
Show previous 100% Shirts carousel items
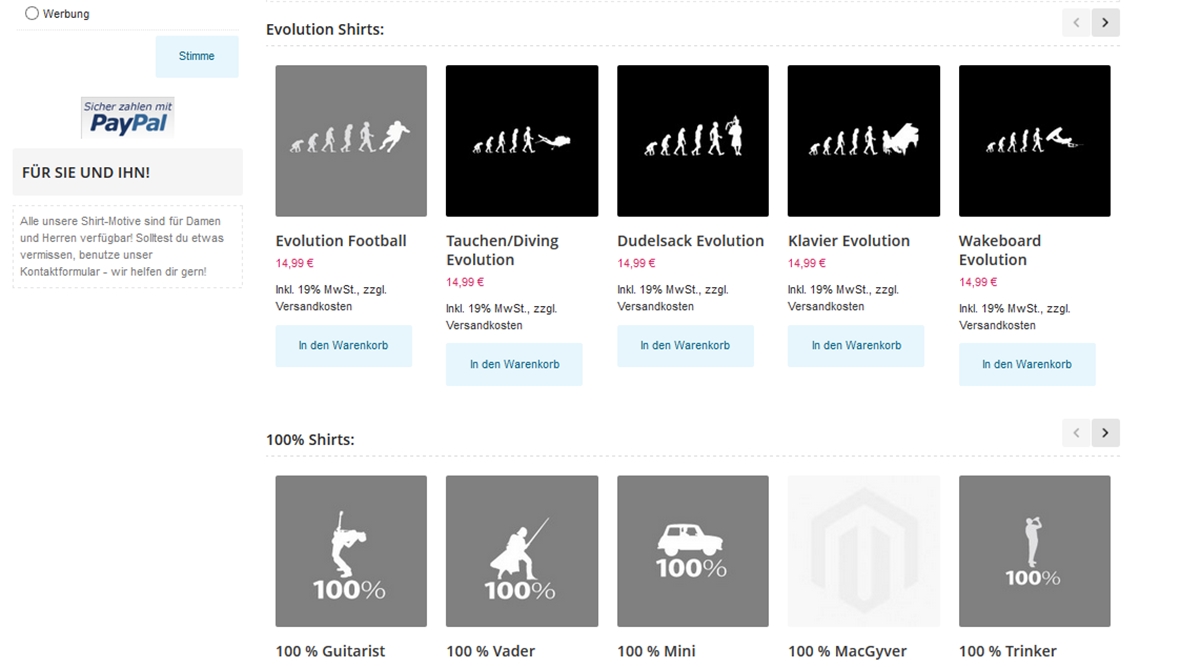[x=1076, y=433]
